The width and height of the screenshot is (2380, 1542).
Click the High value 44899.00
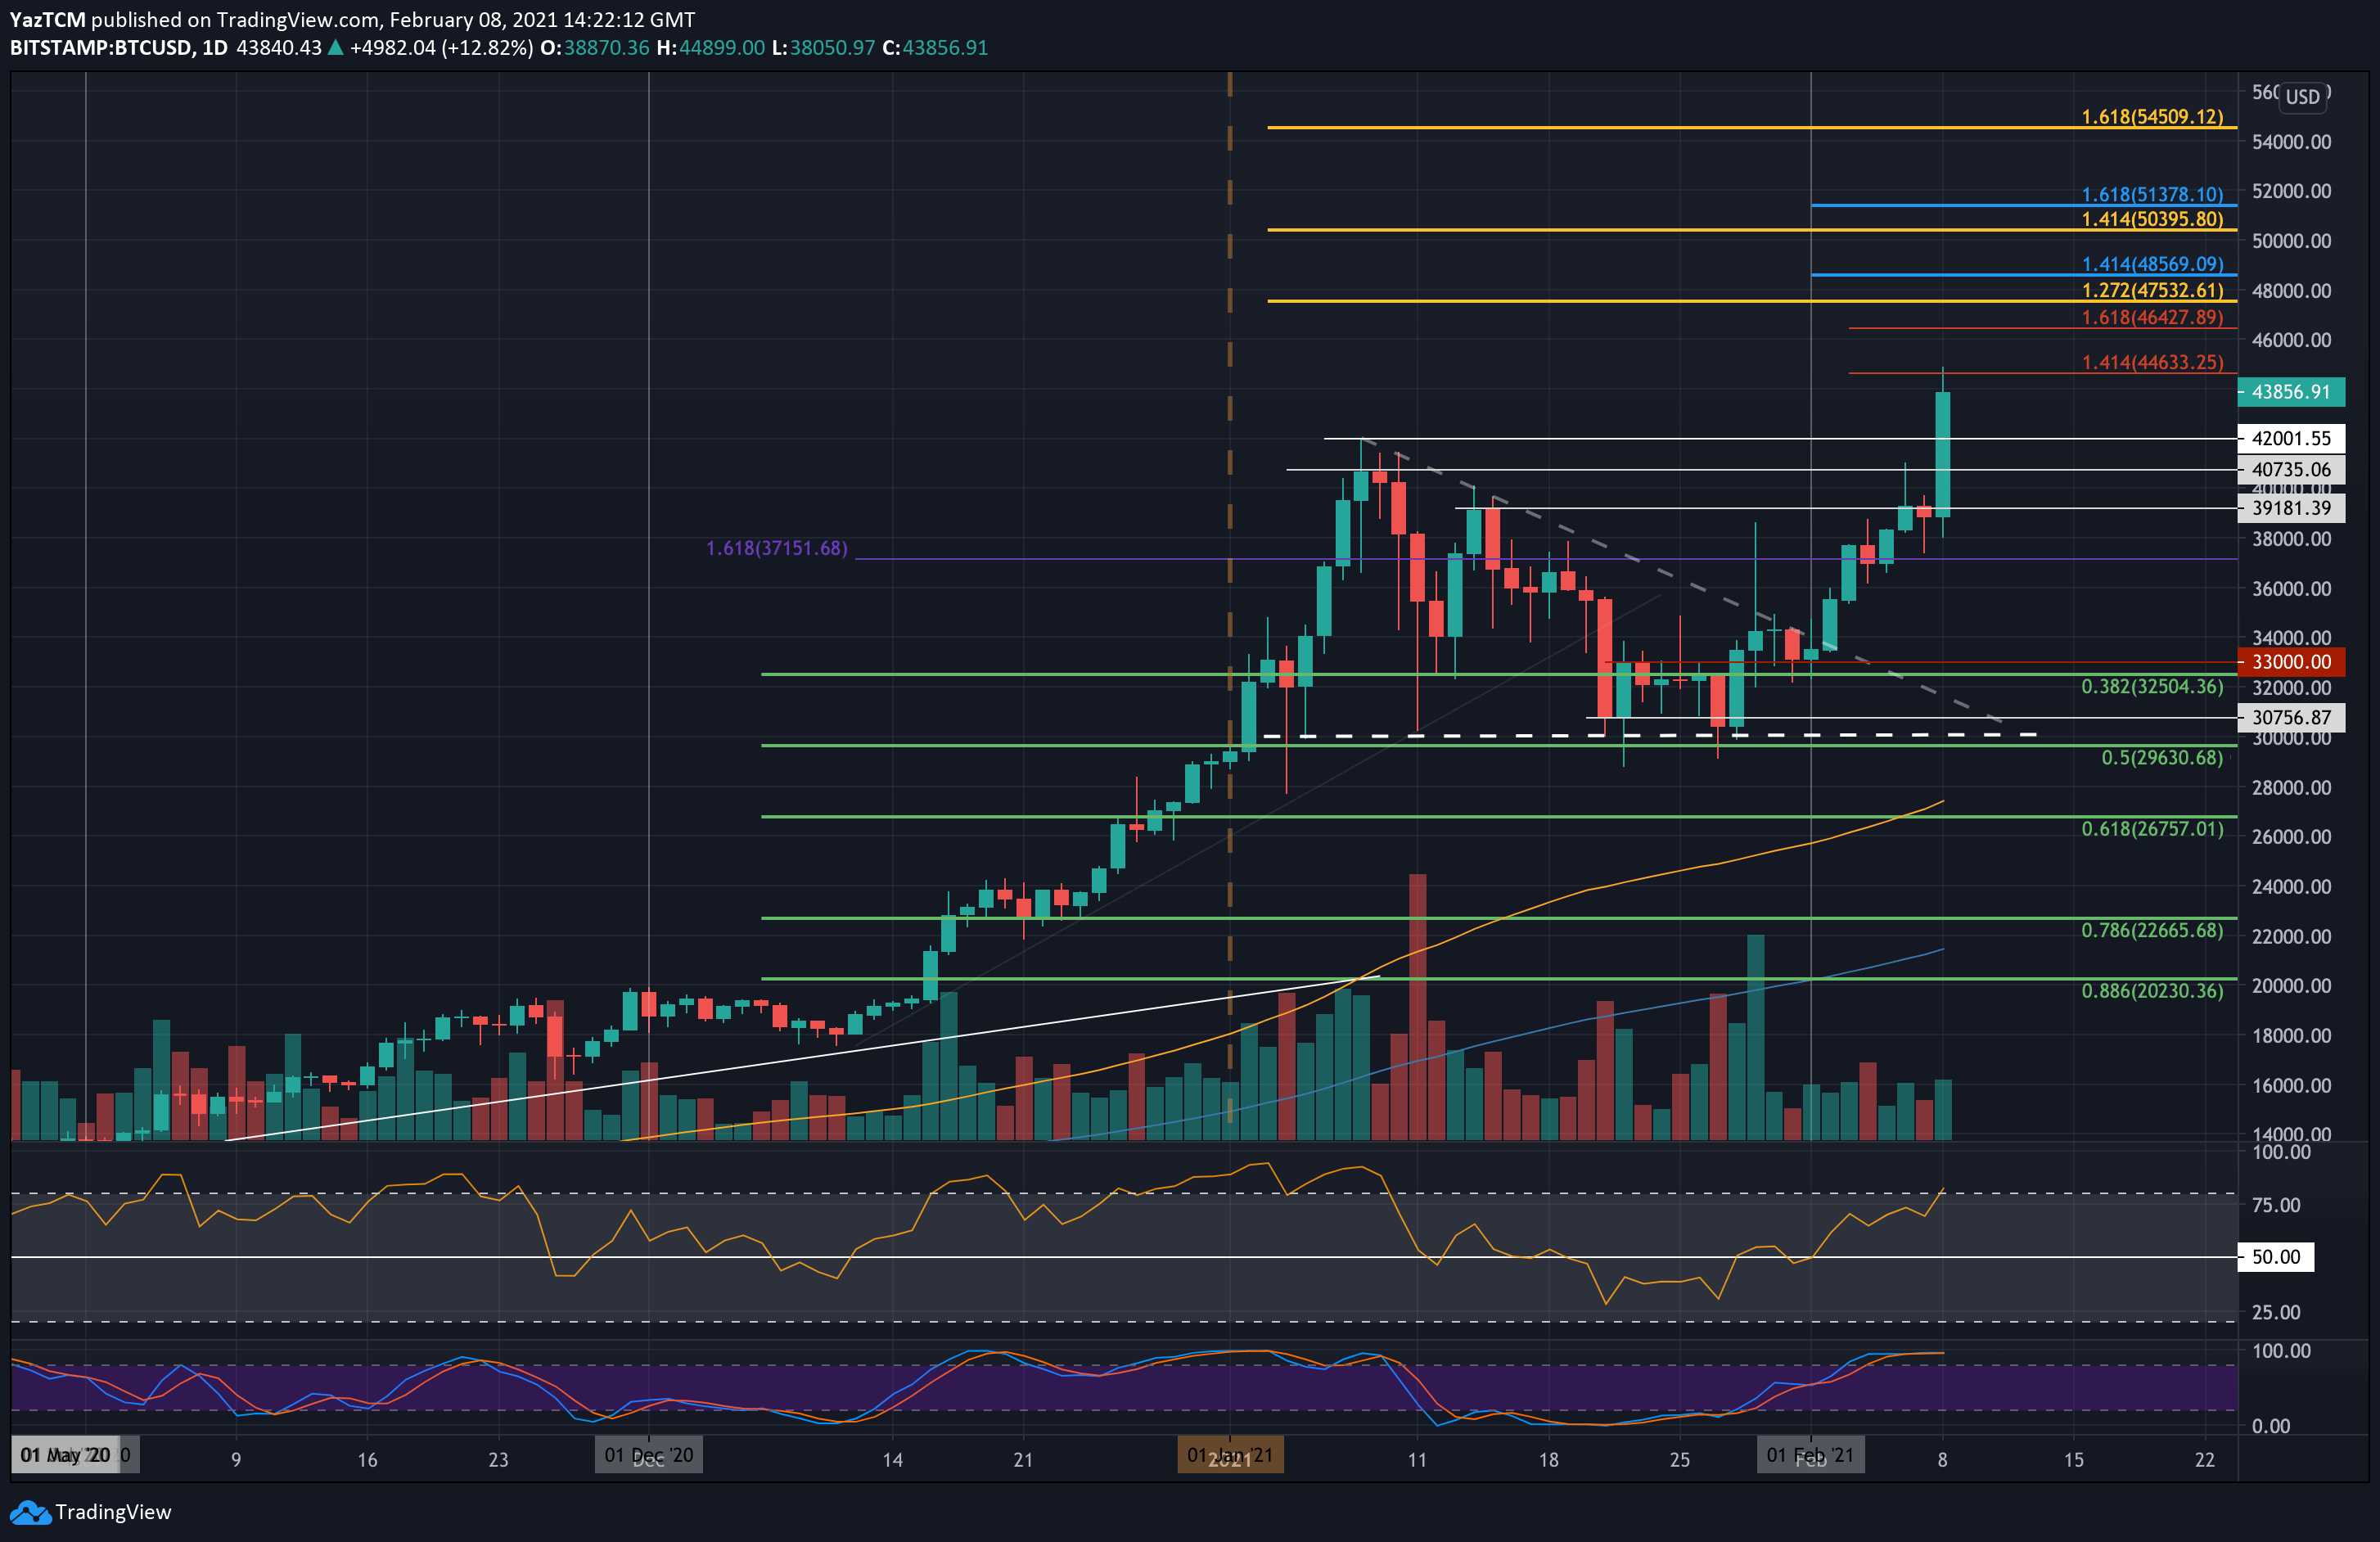(721, 48)
